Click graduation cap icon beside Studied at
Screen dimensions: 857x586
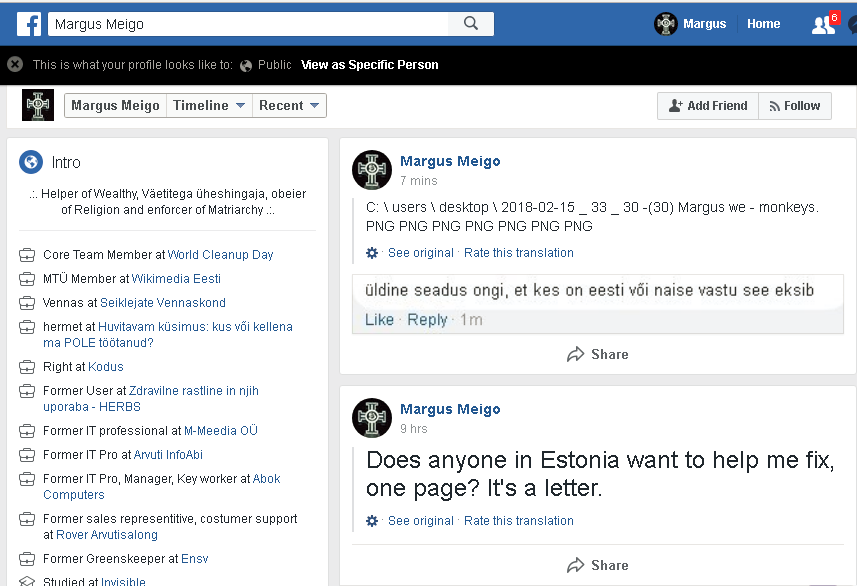(27, 581)
